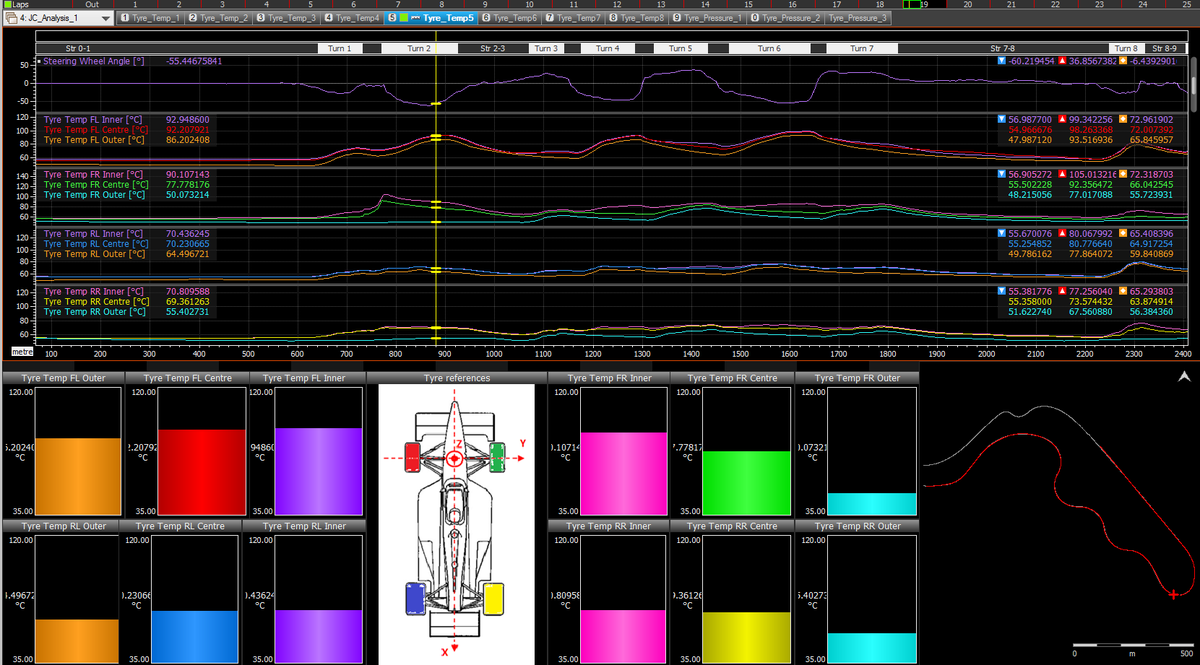Screen dimensions: 1200x665
Task: Click the Steering Wheel Angle channel label
Action: [x=94, y=62]
